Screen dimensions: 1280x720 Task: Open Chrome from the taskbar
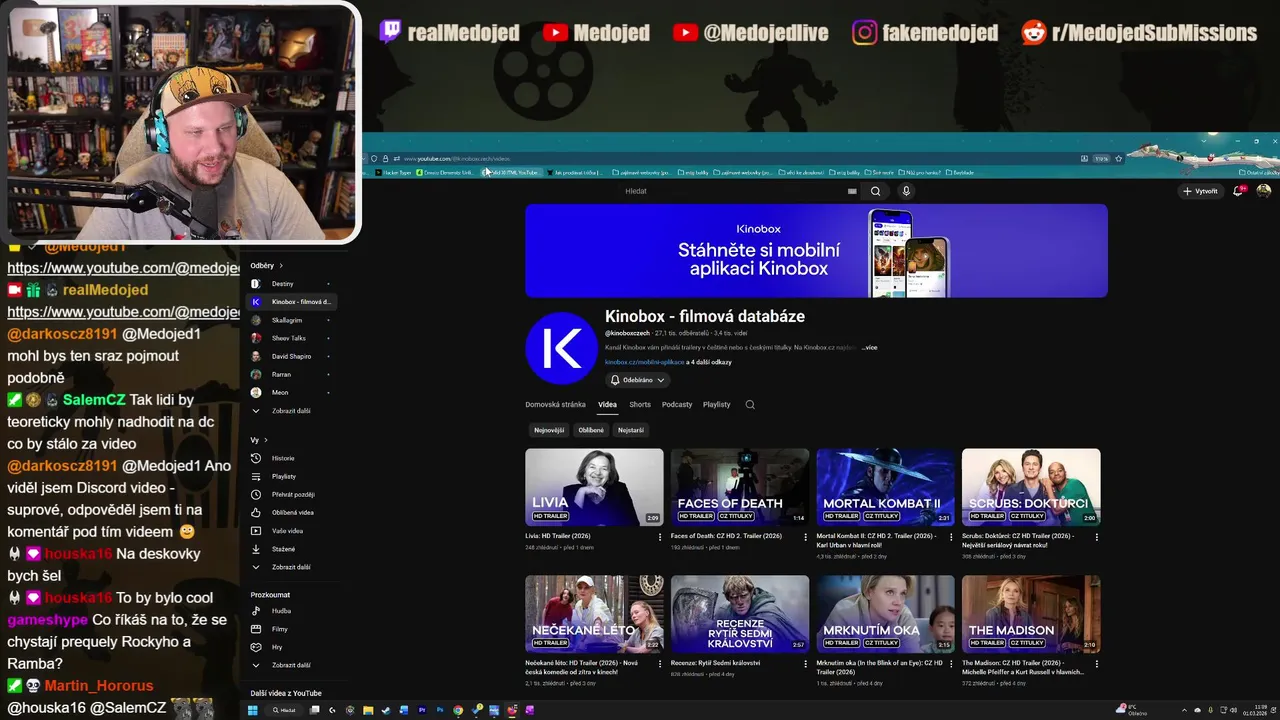pyautogui.click(x=458, y=710)
